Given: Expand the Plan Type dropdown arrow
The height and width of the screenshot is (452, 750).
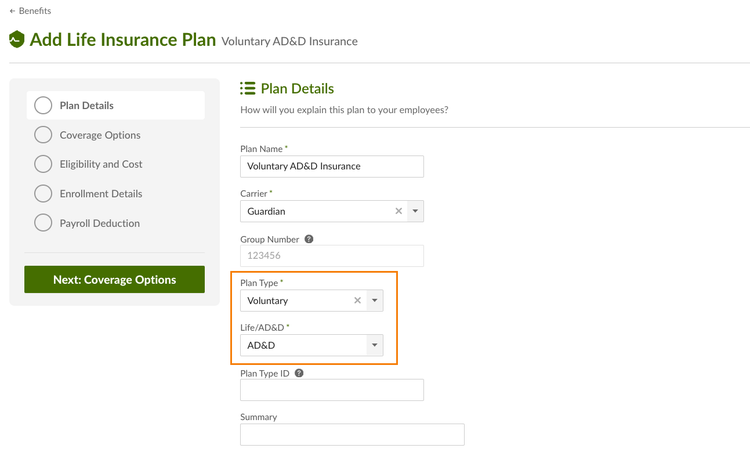Looking at the screenshot, I should coord(375,300).
